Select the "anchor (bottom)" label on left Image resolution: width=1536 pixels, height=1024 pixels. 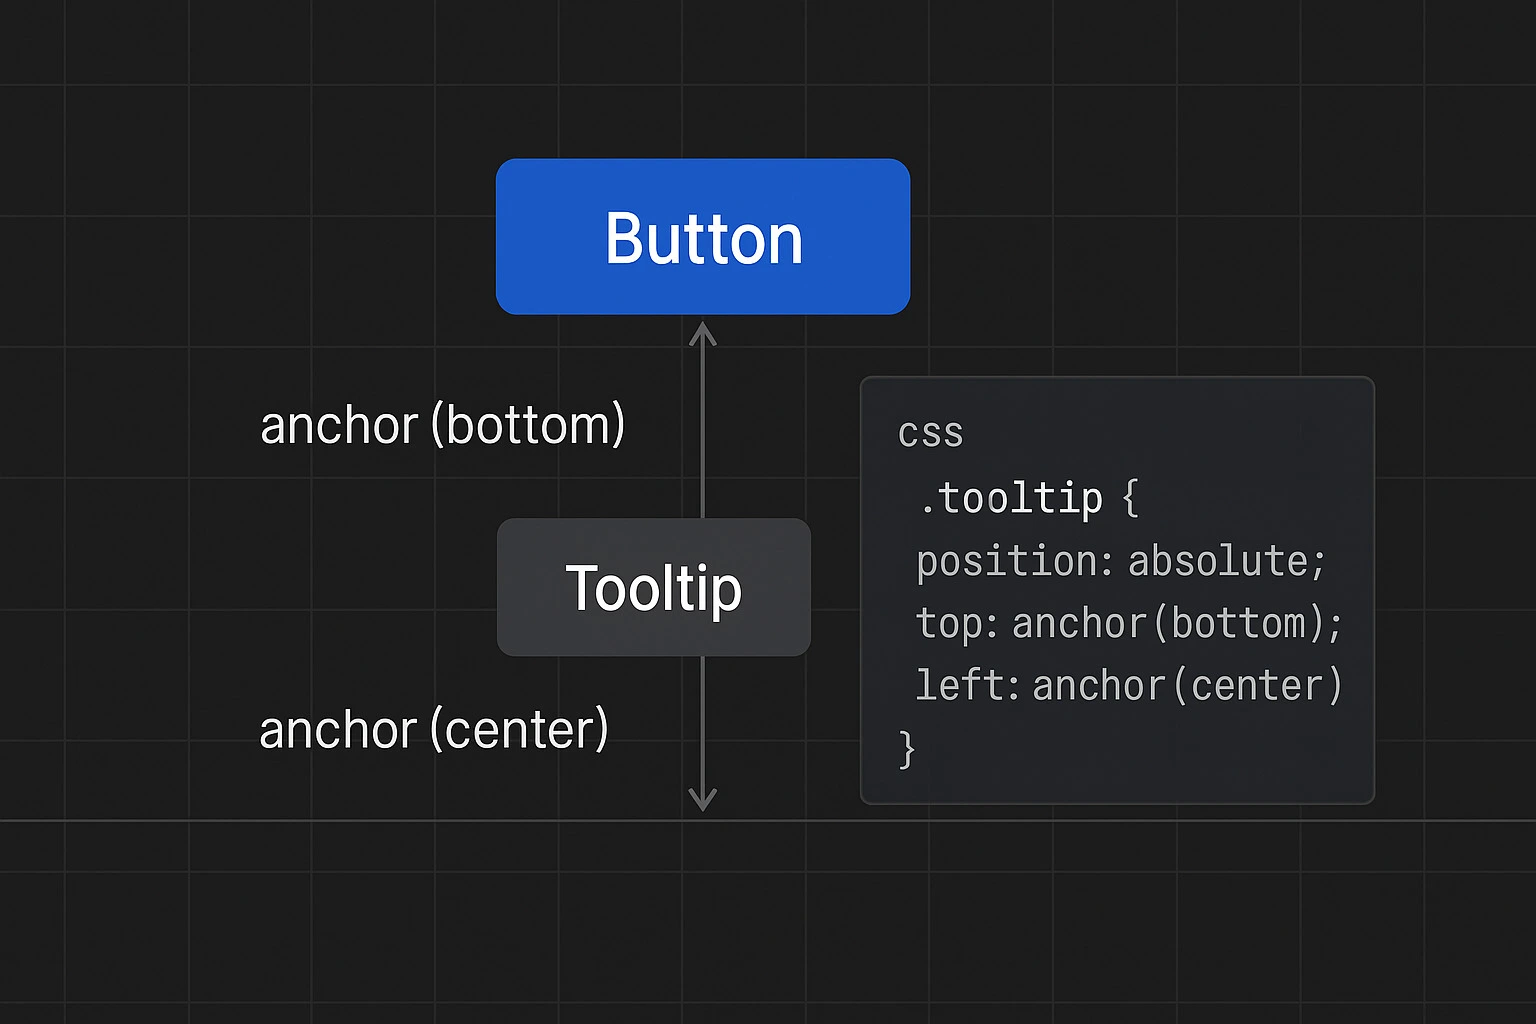(442, 425)
